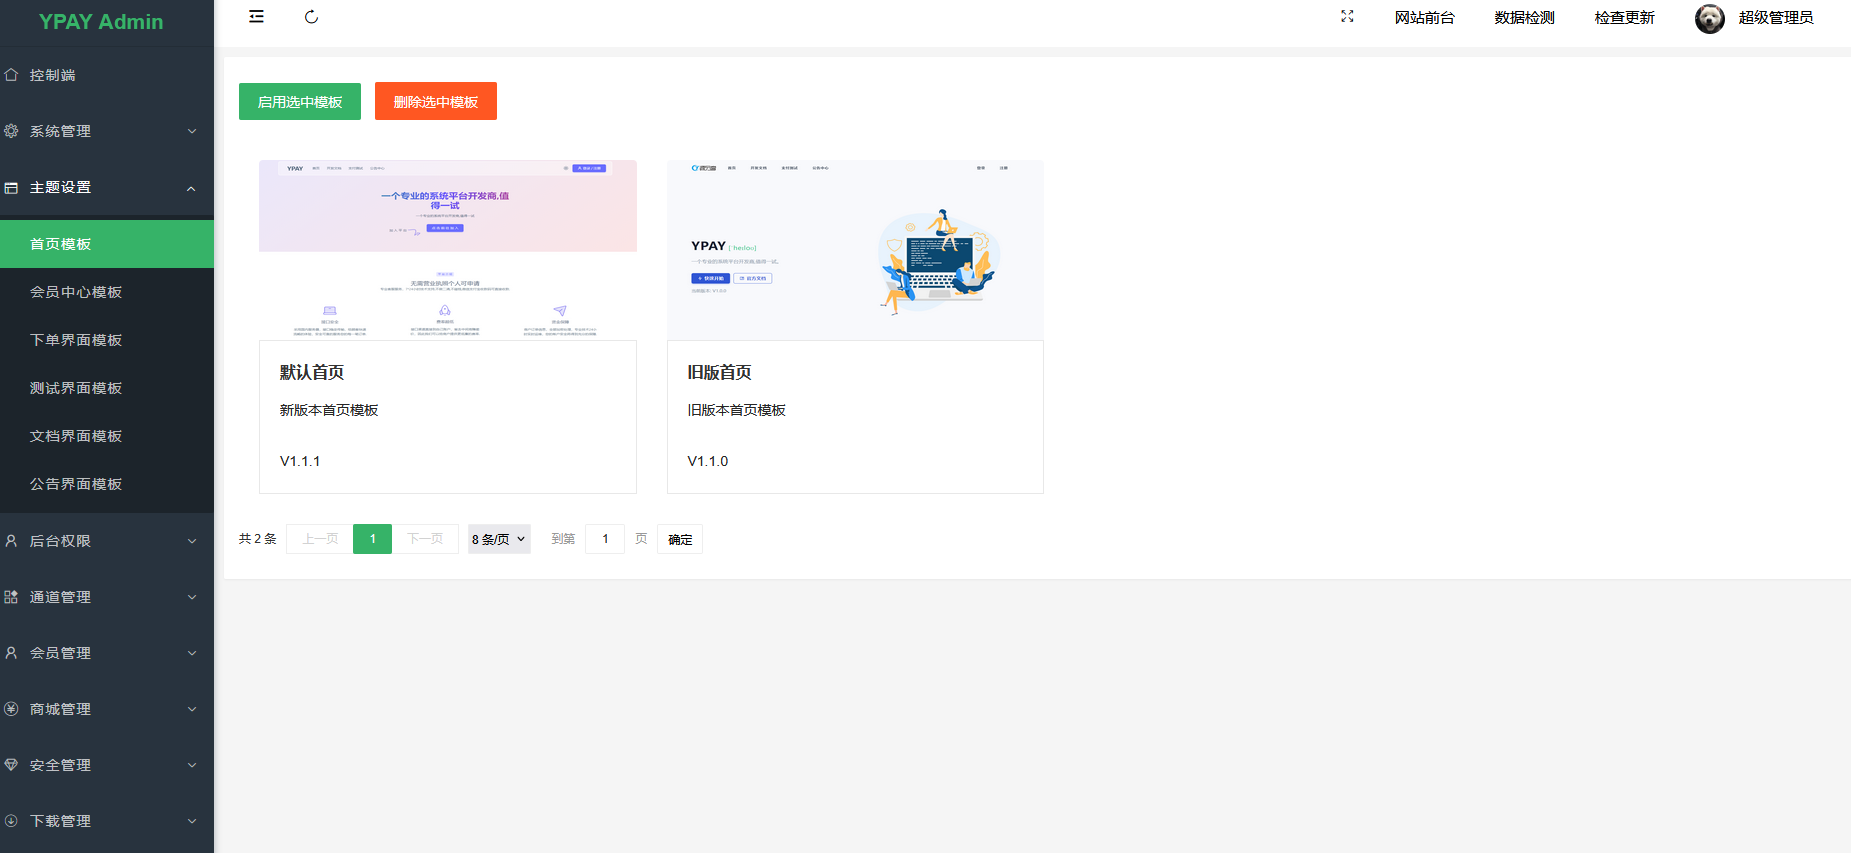1851x853 pixels.
Task: Select the 默认首页 template preview image
Action: pos(448,250)
